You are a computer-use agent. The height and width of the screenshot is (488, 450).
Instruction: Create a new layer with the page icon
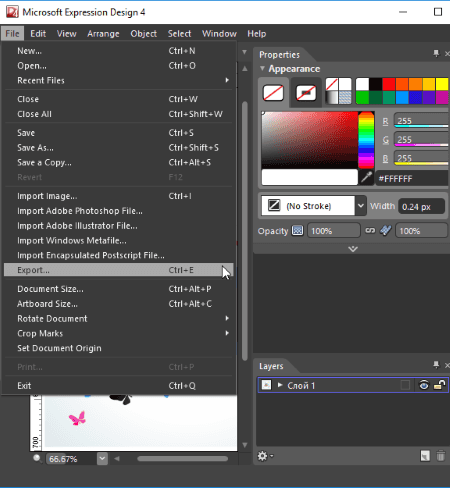pos(425,456)
